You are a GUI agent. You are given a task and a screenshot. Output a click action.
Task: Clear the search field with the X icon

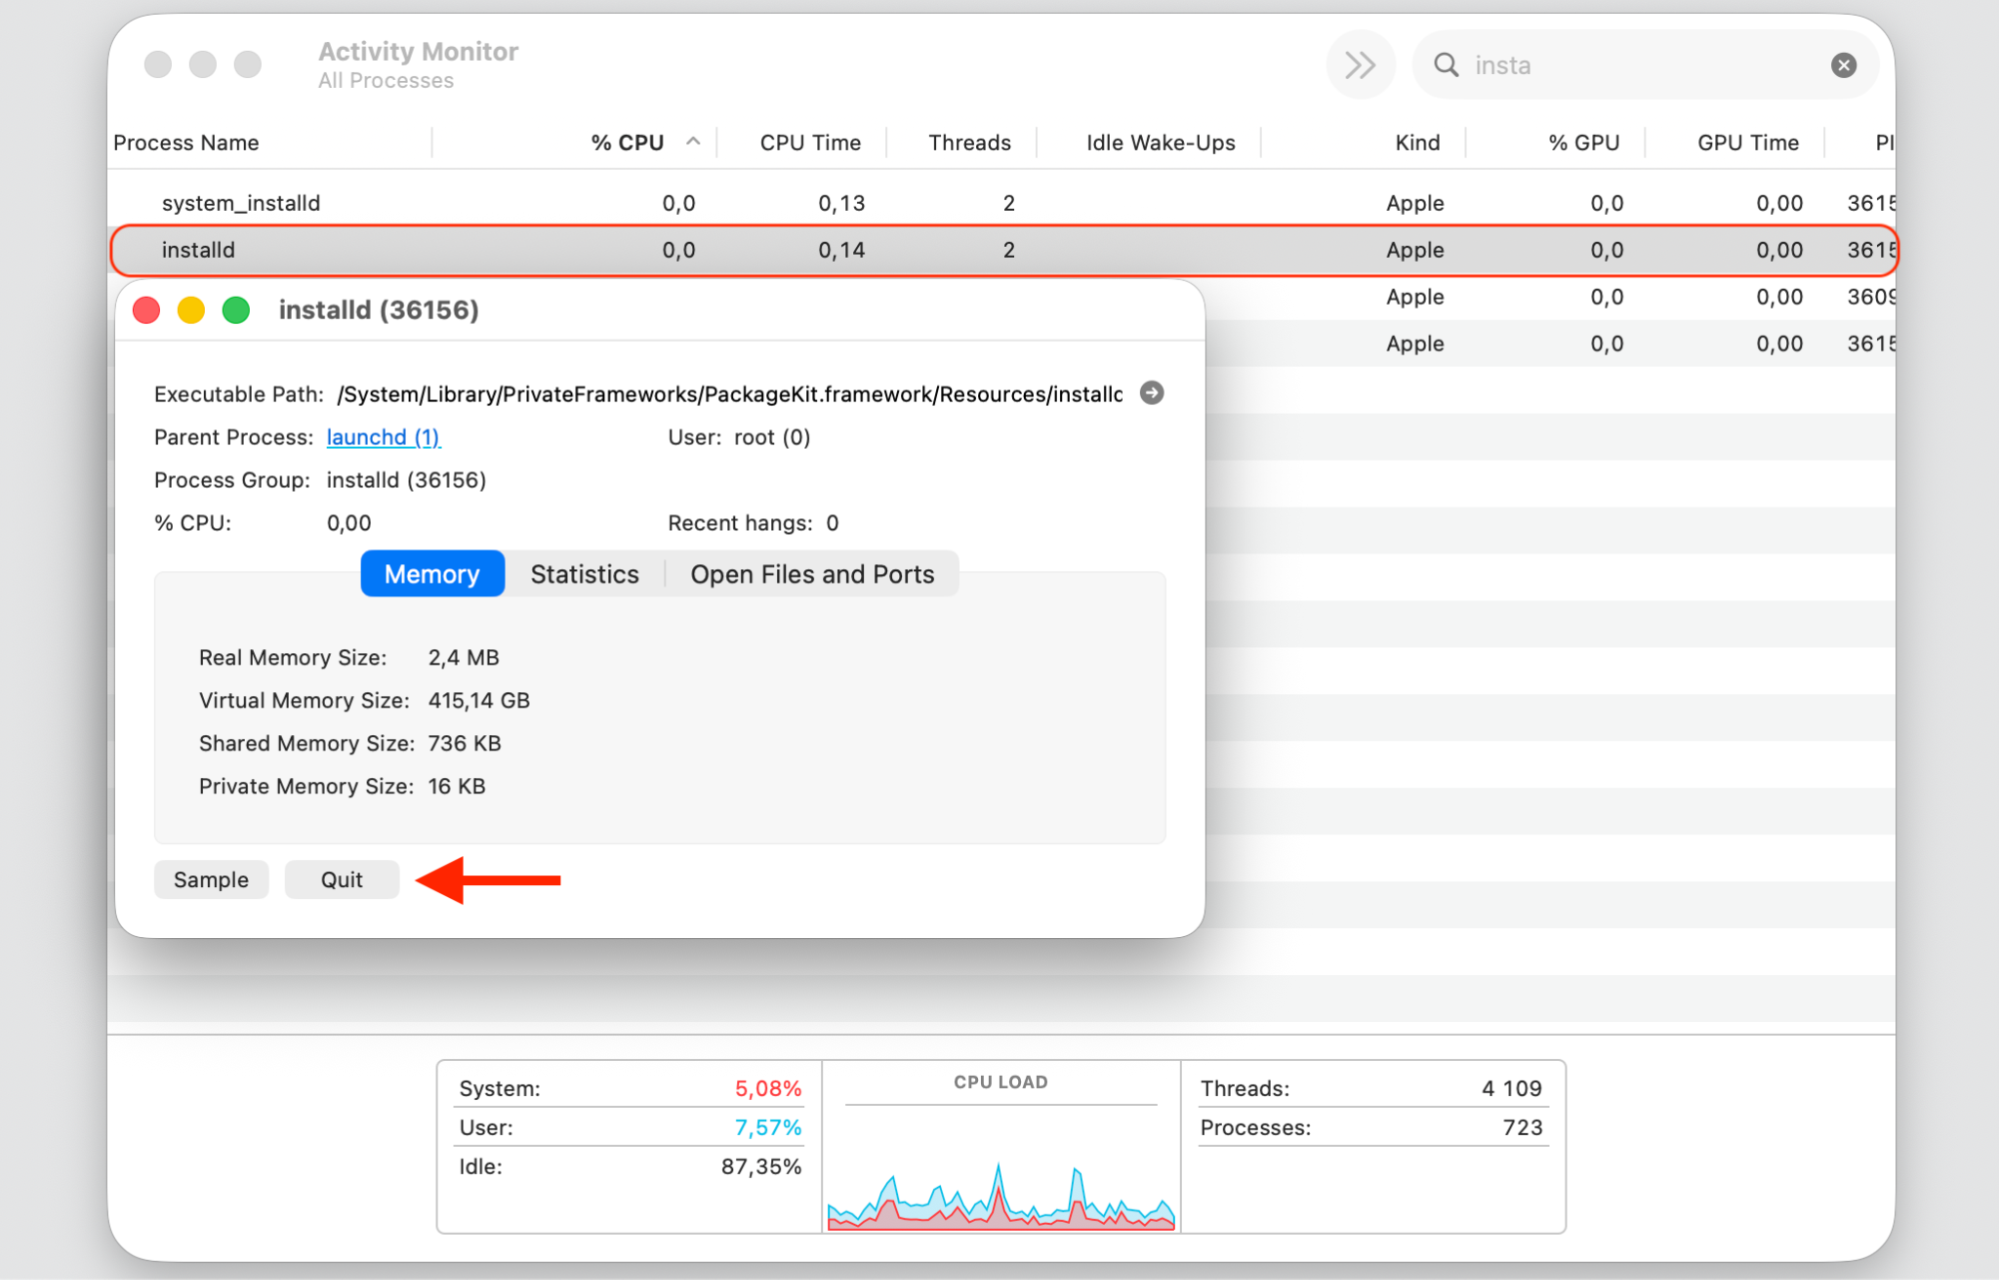click(x=1843, y=65)
